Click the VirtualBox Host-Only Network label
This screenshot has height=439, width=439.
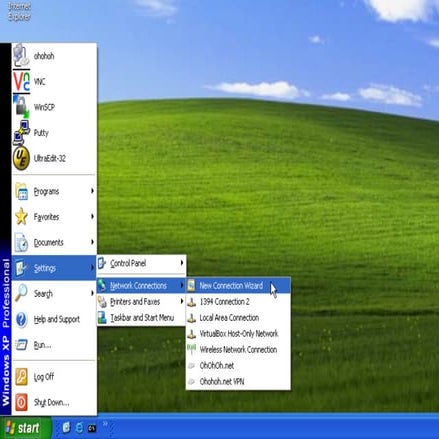click(239, 334)
